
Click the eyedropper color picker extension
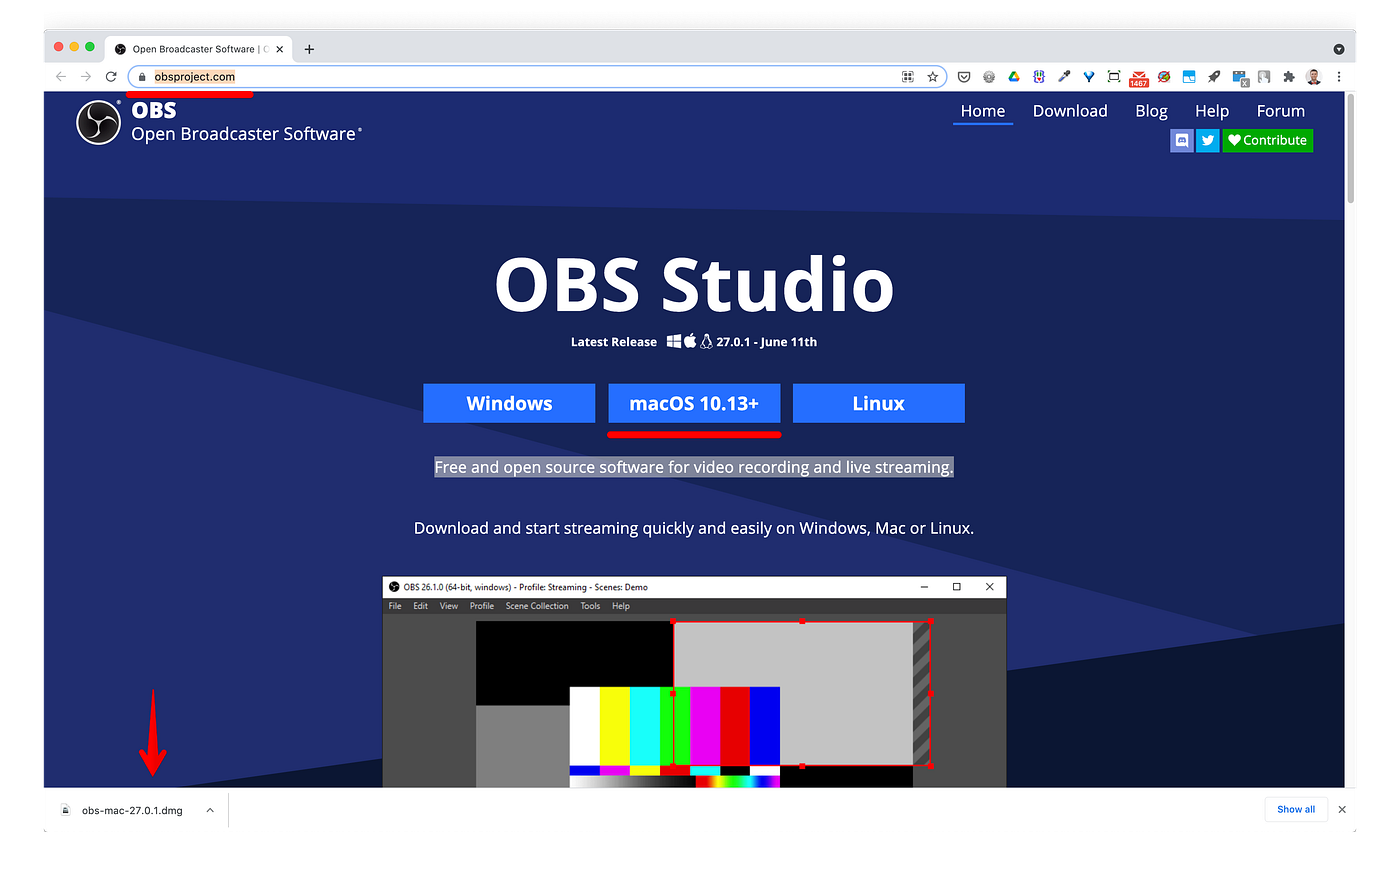point(1064,77)
